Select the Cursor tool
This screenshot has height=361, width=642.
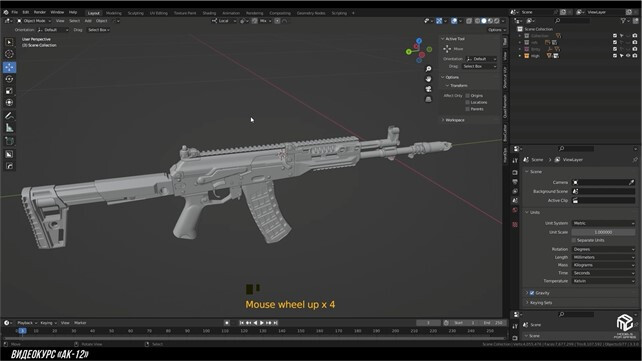click(9, 54)
